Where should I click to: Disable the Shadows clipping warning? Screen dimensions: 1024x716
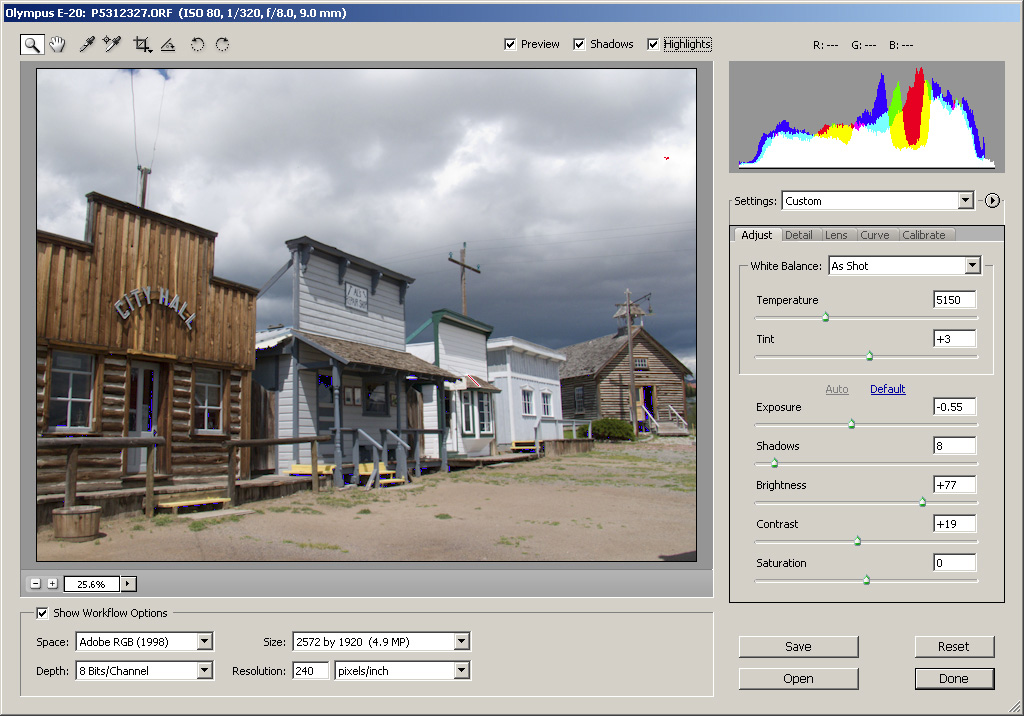point(579,44)
